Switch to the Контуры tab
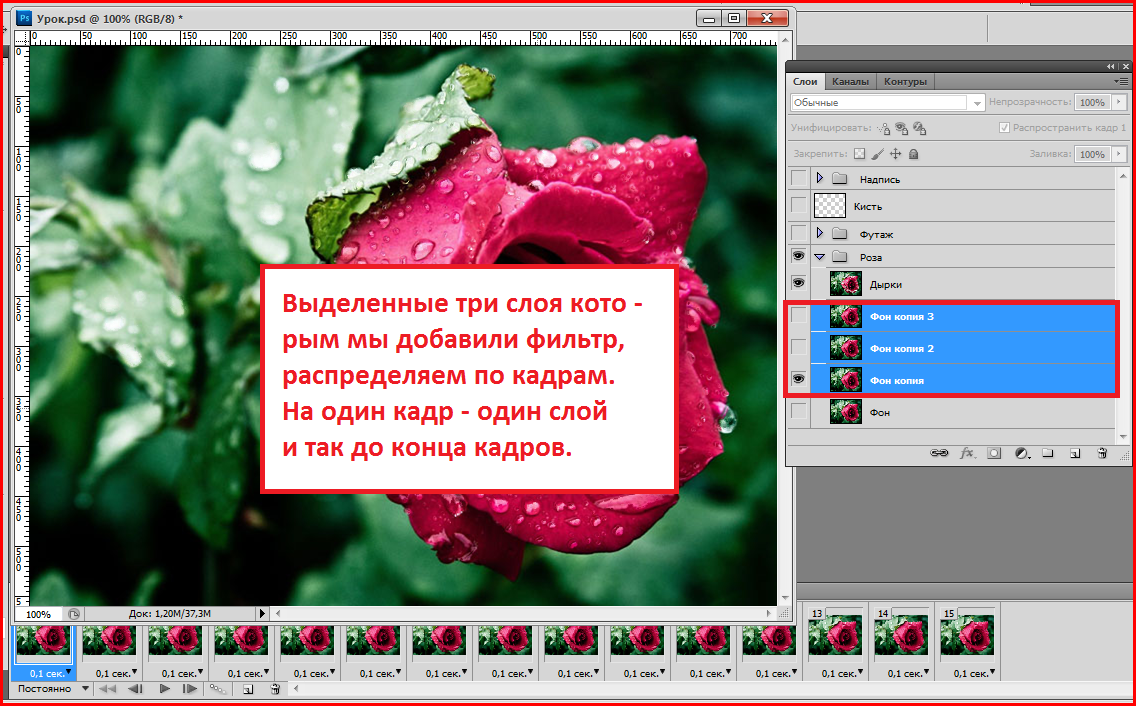This screenshot has height=706, width=1136. coord(905,82)
